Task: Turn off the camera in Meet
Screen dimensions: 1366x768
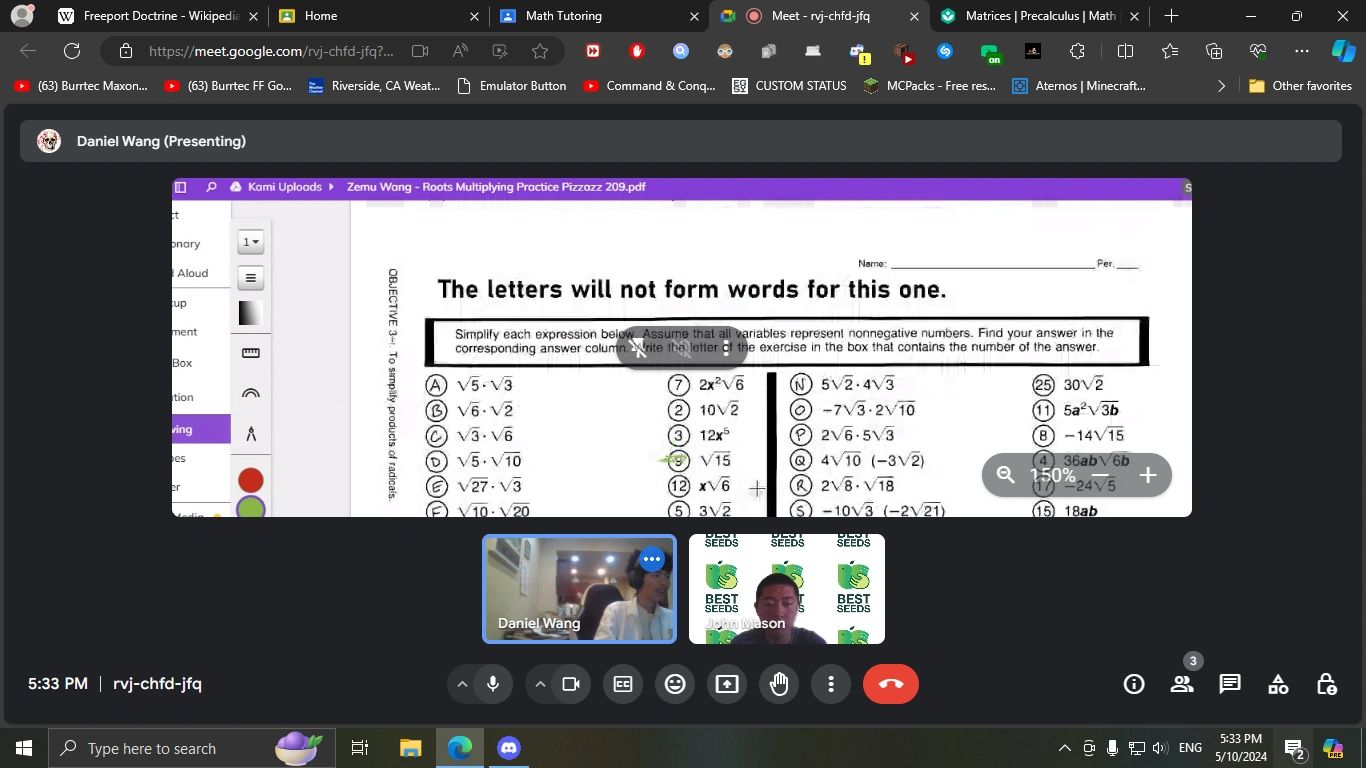Action: point(570,683)
